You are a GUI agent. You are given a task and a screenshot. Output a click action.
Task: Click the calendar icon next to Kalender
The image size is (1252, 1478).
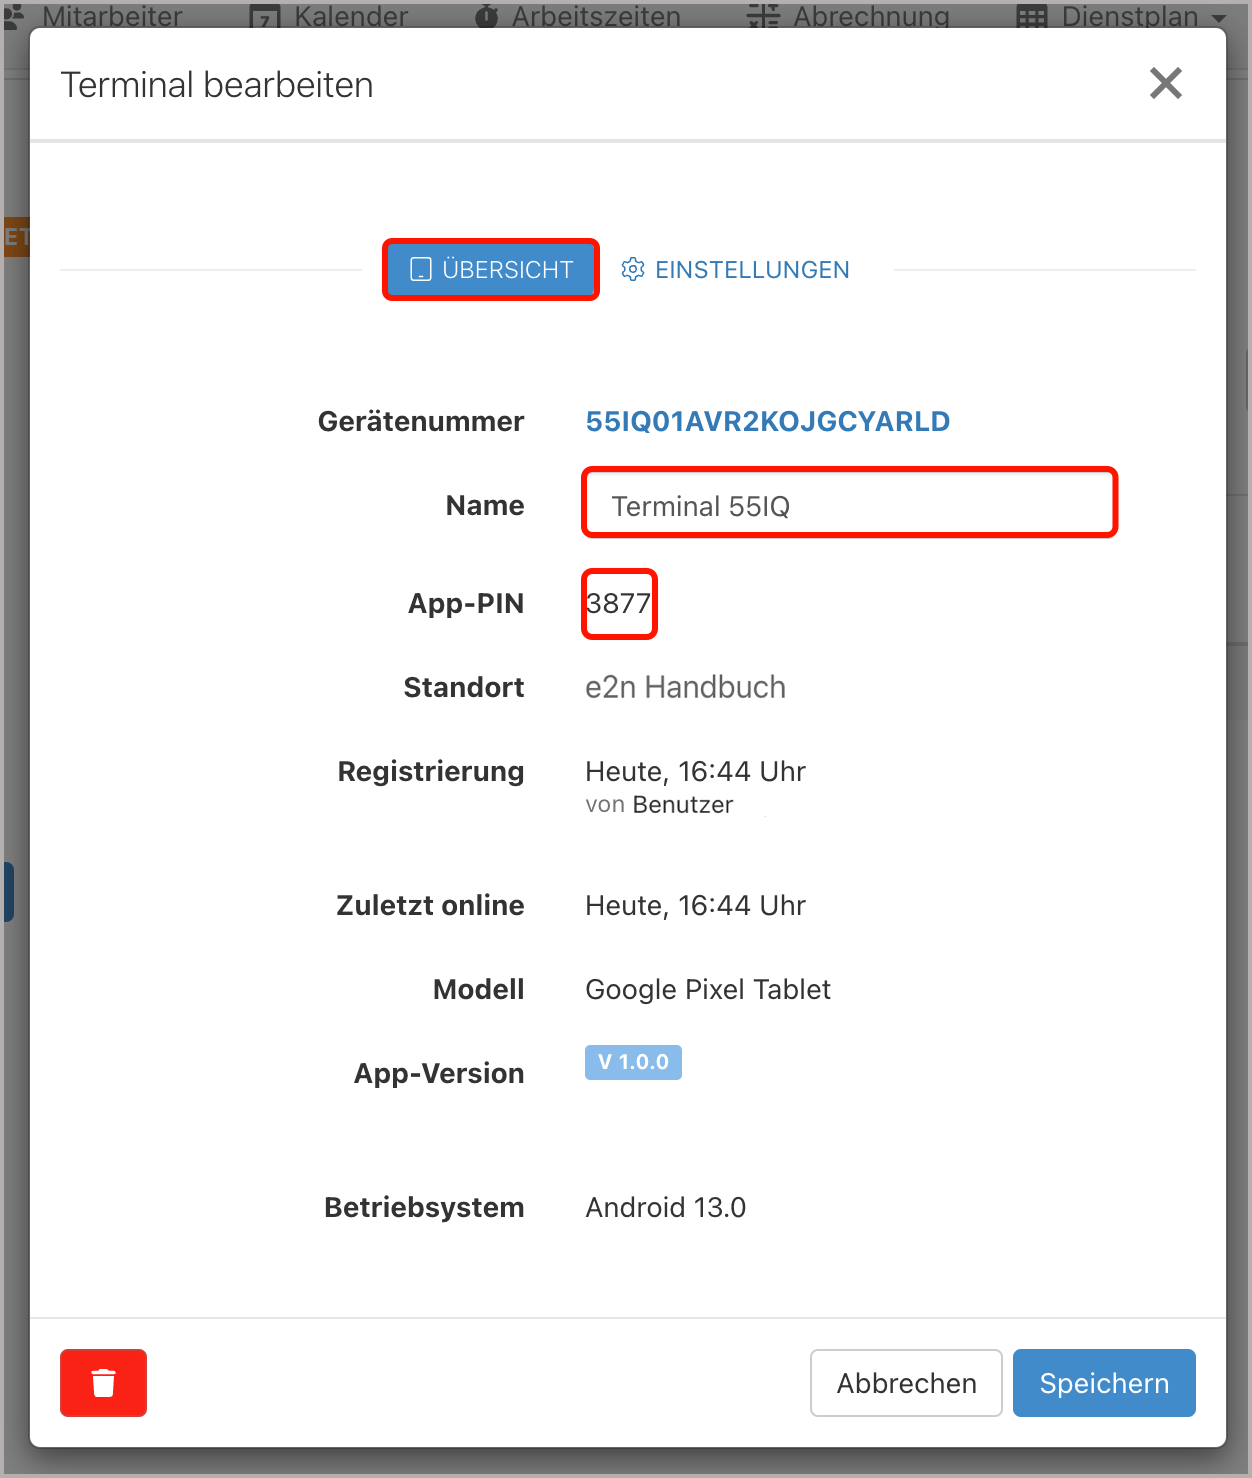pos(262,16)
